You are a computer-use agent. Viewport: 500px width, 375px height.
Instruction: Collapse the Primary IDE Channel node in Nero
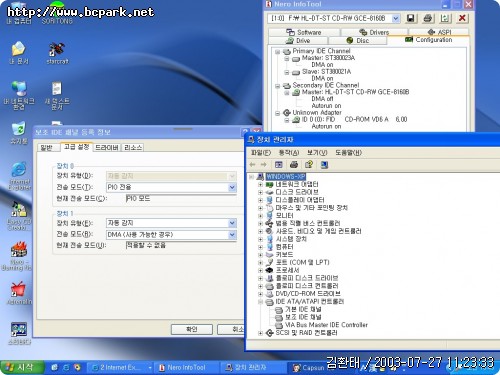point(277,52)
